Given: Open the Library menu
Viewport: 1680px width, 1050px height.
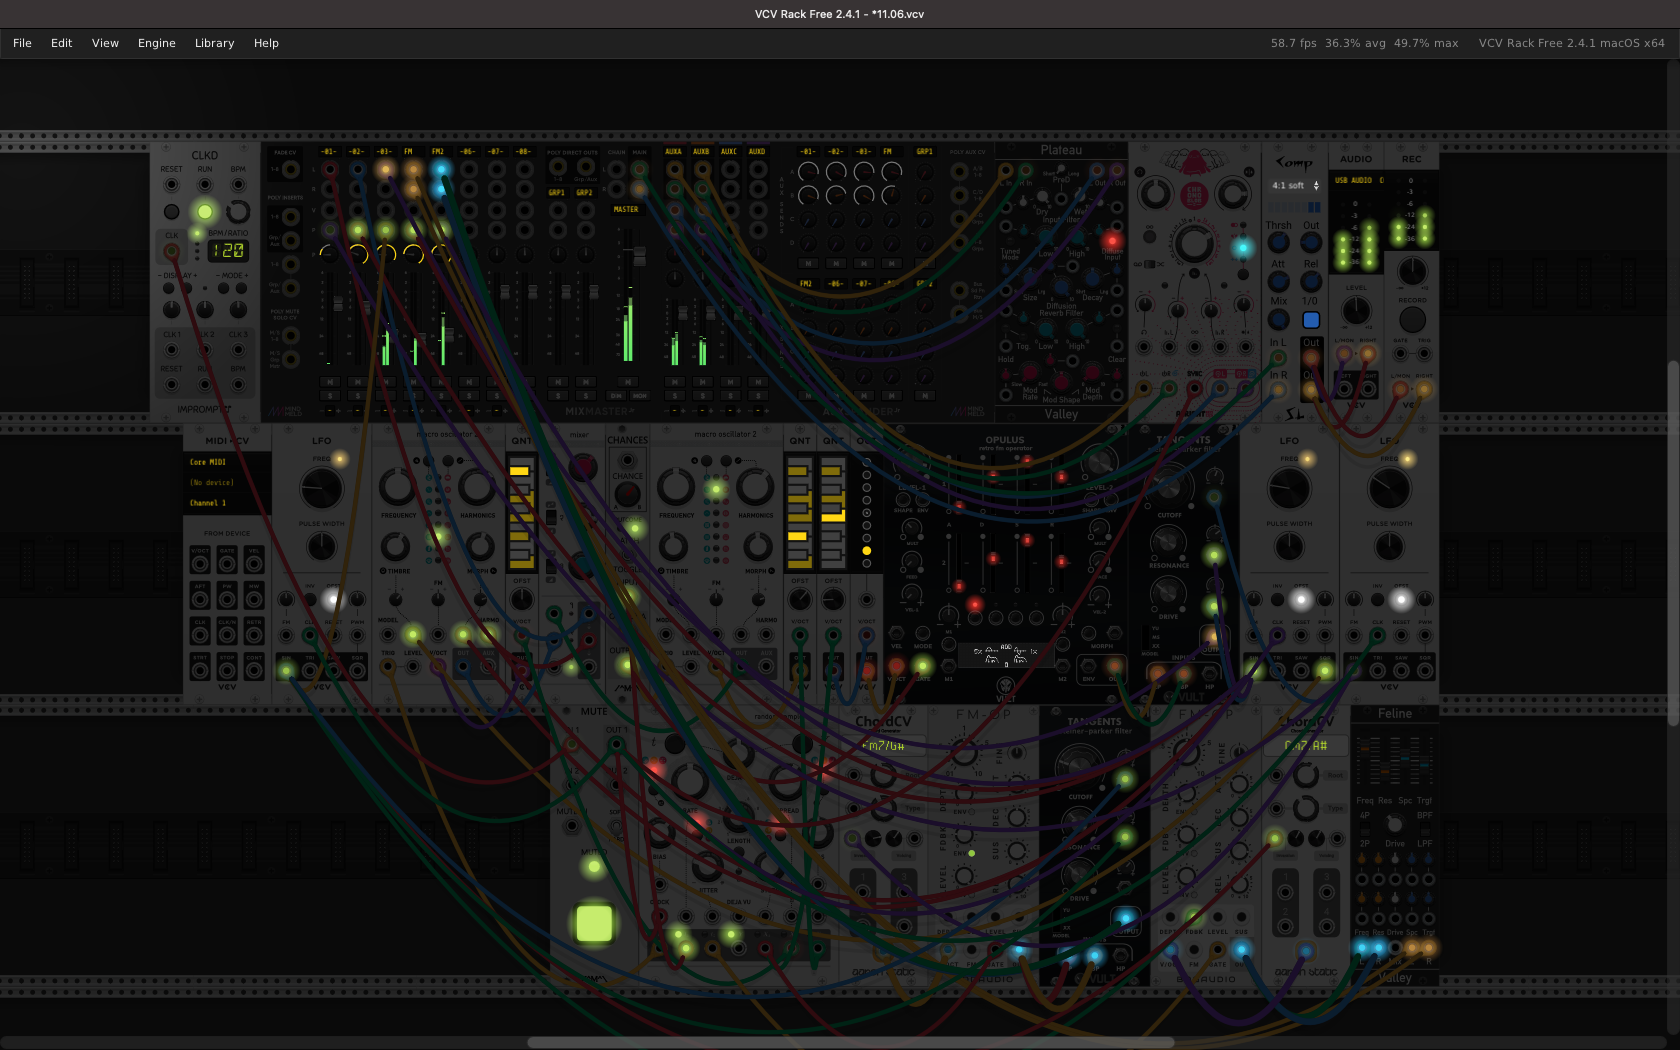Looking at the screenshot, I should (x=214, y=43).
